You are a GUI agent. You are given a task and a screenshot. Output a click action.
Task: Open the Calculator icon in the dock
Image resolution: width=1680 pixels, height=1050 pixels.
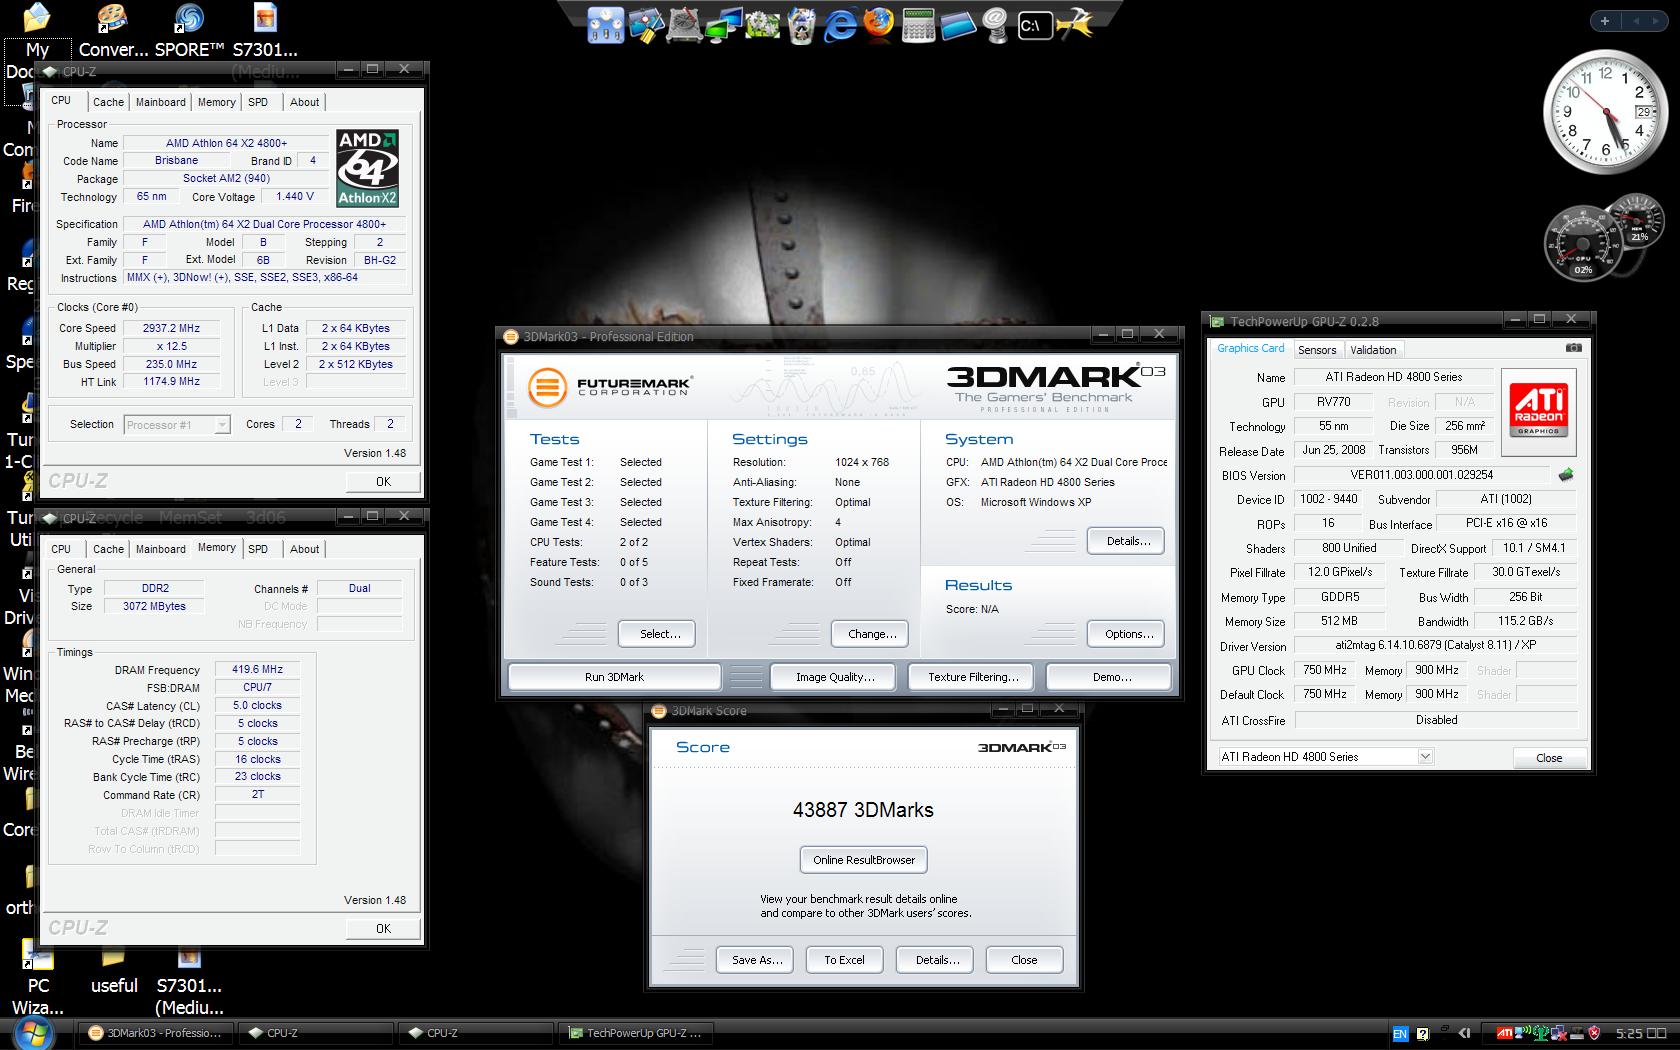pyautogui.click(x=917, y=26)
